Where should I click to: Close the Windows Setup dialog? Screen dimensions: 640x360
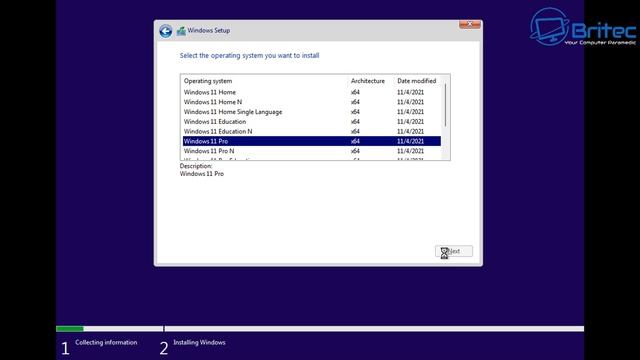(470, 24)
